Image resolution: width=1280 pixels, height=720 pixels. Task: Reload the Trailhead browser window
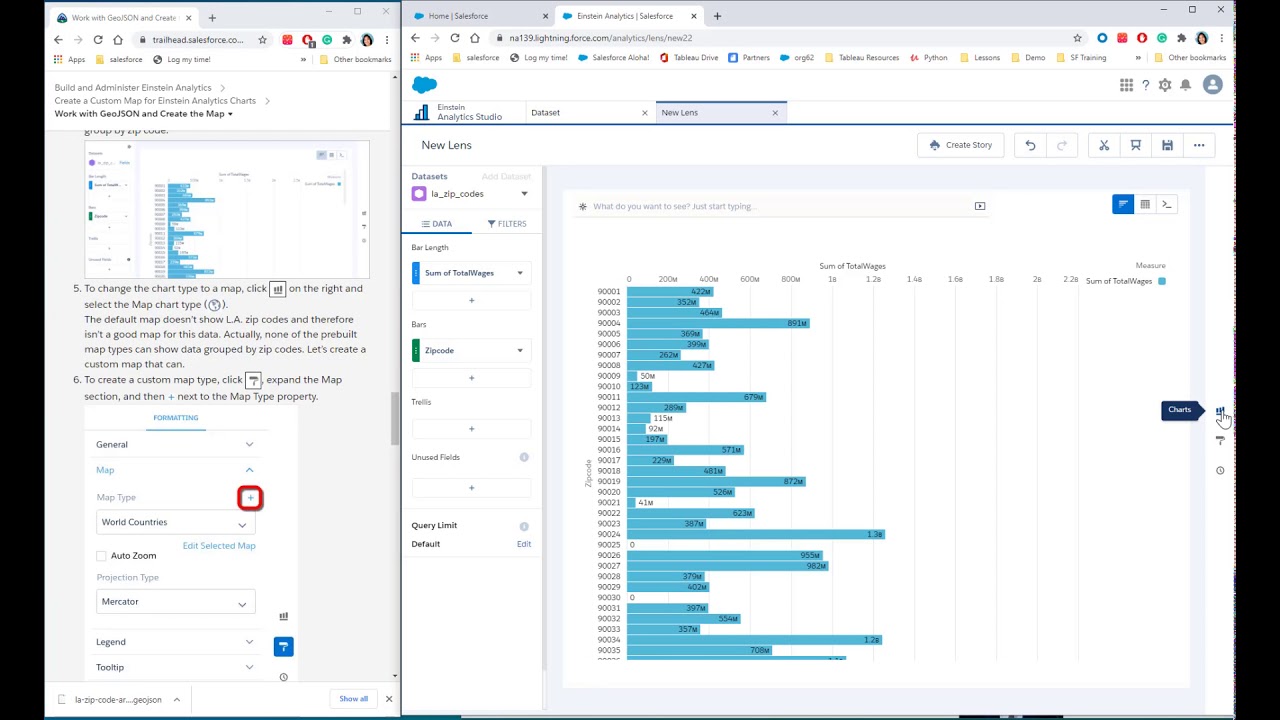(x=98, y=40)
